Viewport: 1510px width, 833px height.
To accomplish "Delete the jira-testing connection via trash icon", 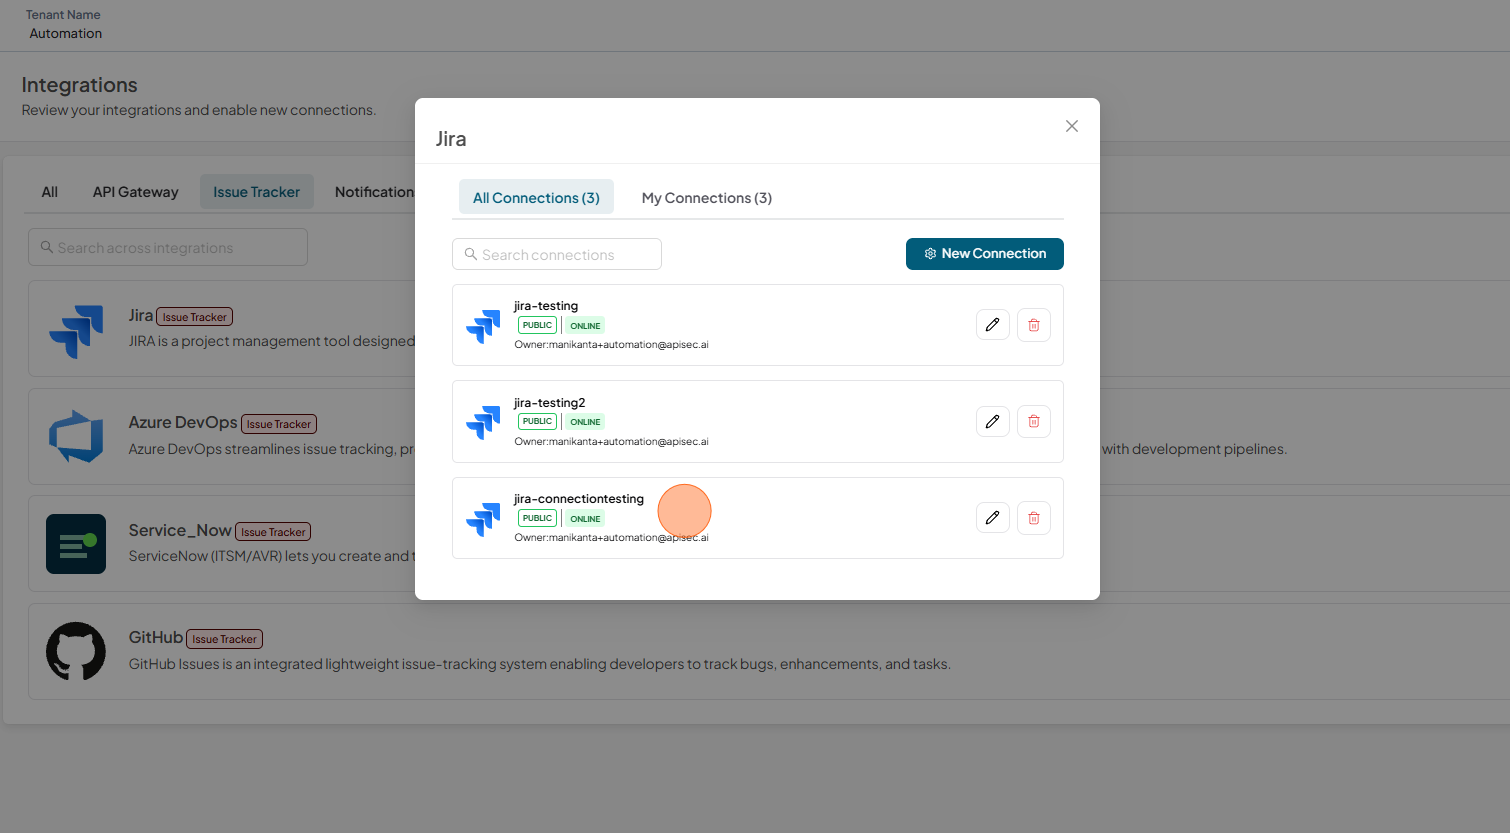I will (1034, 325).
